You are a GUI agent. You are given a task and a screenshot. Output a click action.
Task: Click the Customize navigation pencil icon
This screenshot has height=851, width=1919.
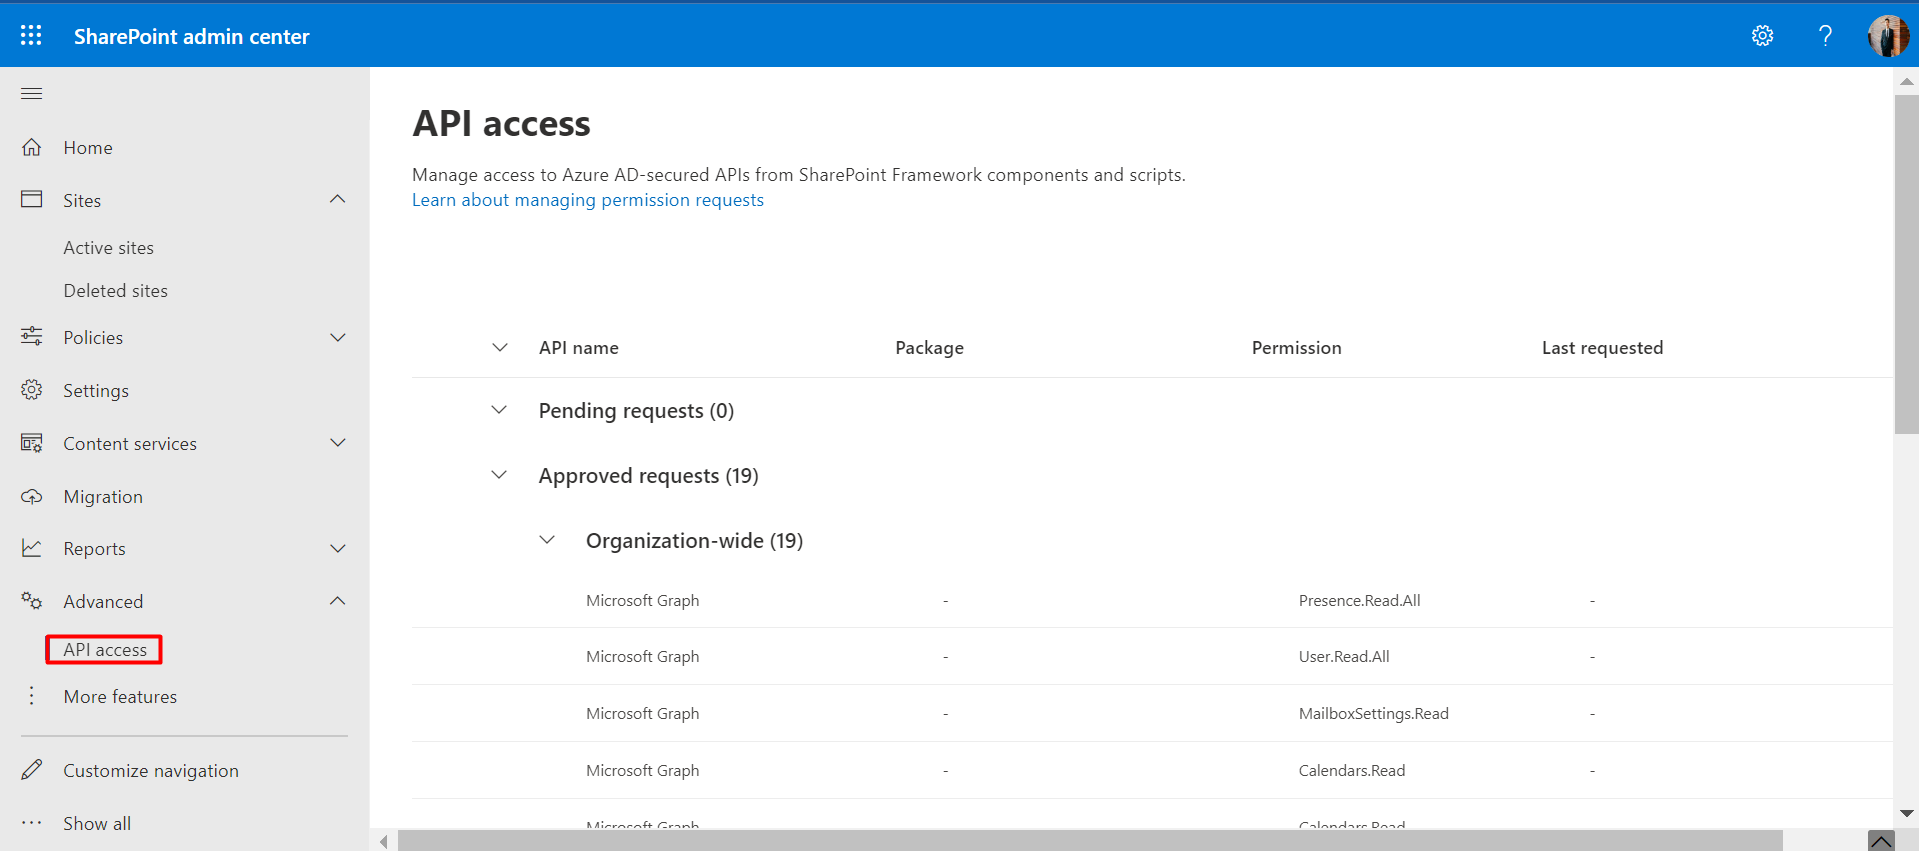pyautogui.click(x=32, y=770)
